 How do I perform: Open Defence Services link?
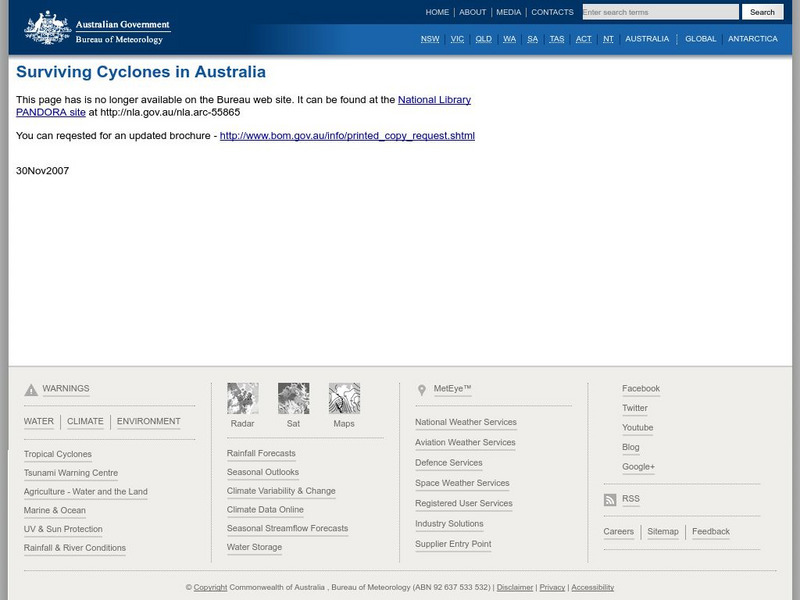[x=448, y=463]
